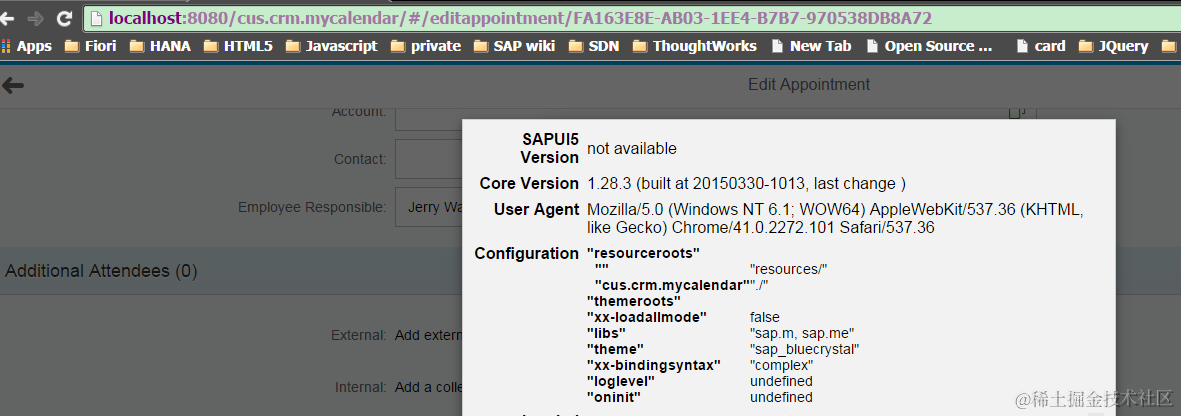
Task: Click the Core Version 1.28.3 text
Action: point(746,184)
